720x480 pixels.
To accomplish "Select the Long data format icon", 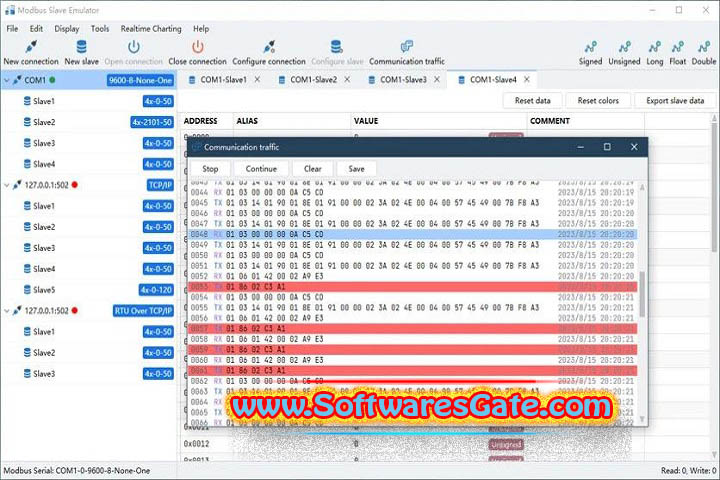I will point(654,47).
